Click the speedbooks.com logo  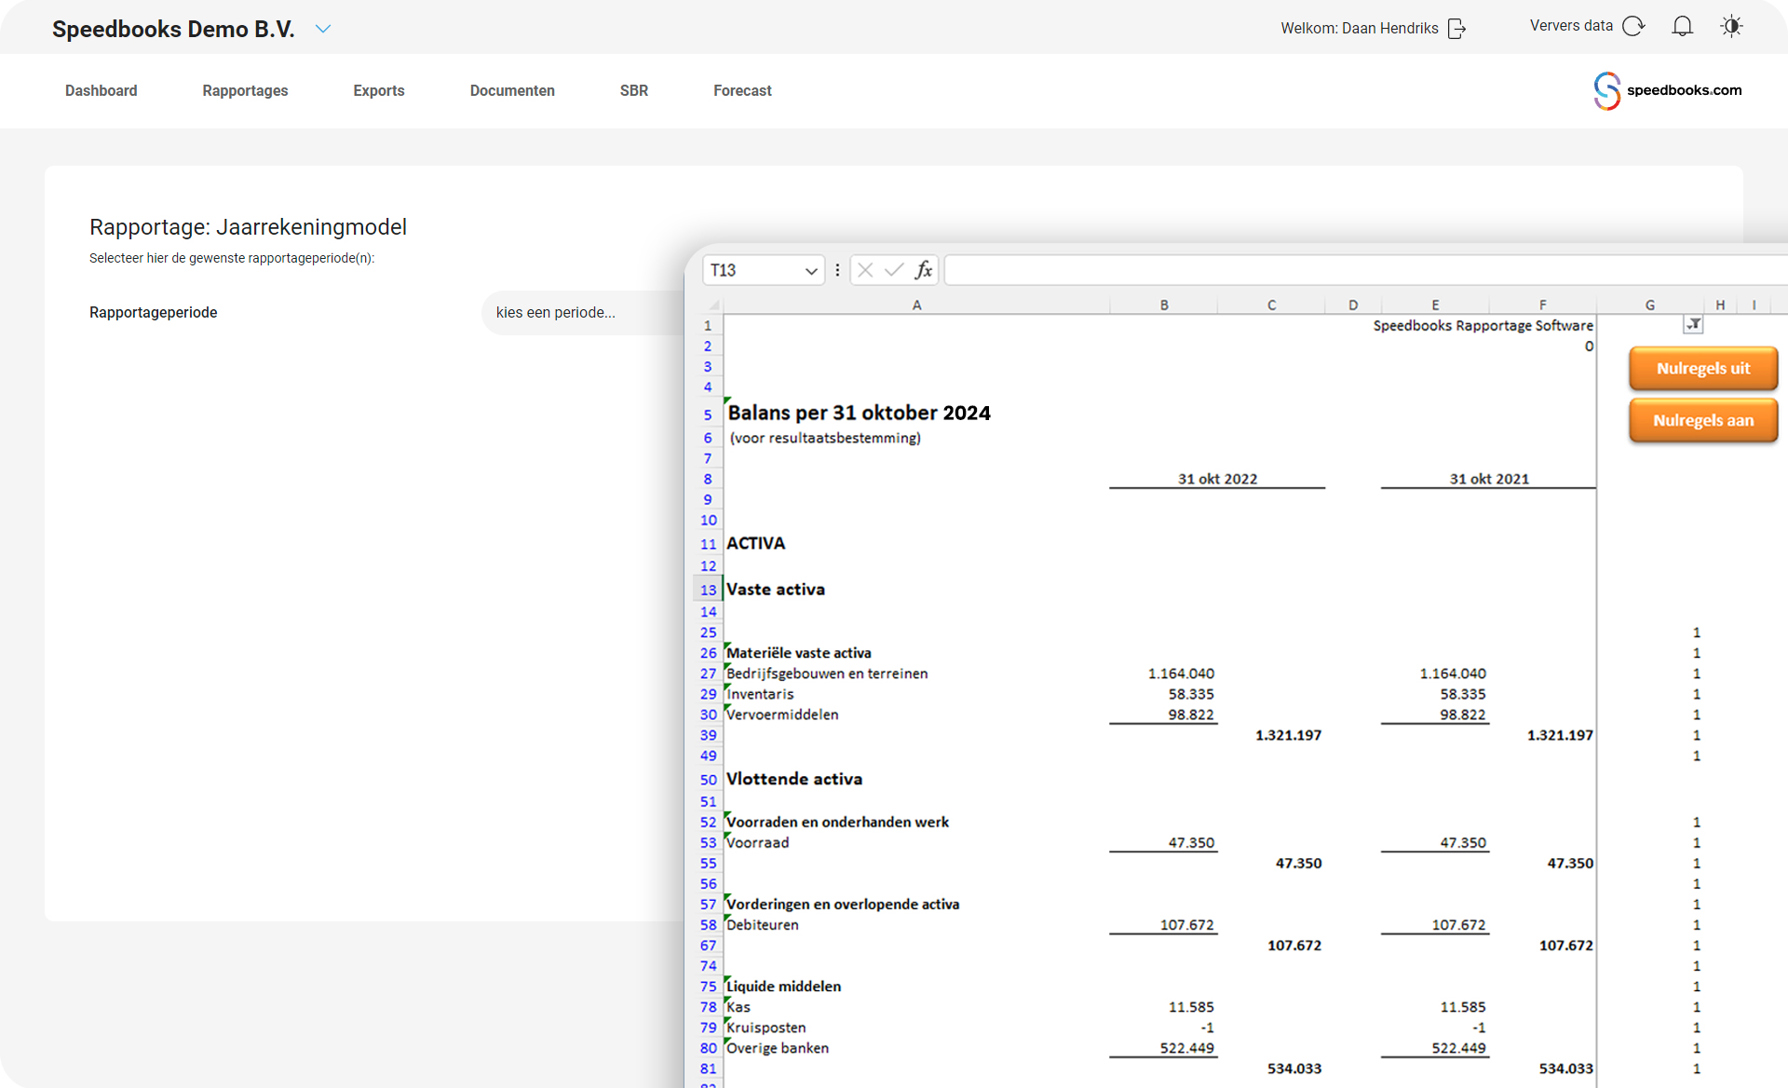(1667, 90)
